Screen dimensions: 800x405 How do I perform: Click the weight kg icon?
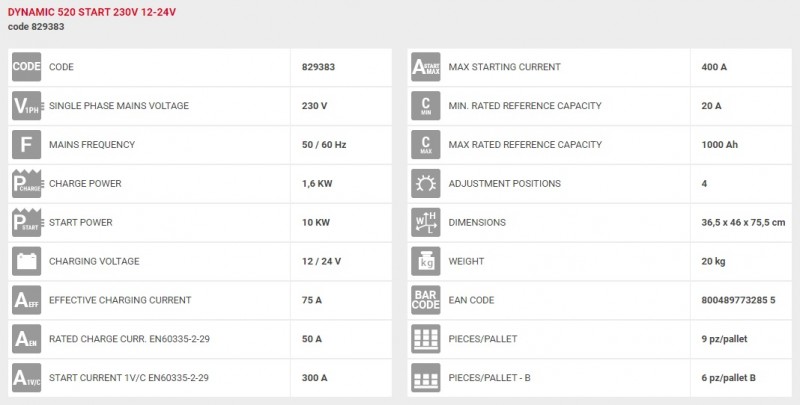[x=426, y=262]
